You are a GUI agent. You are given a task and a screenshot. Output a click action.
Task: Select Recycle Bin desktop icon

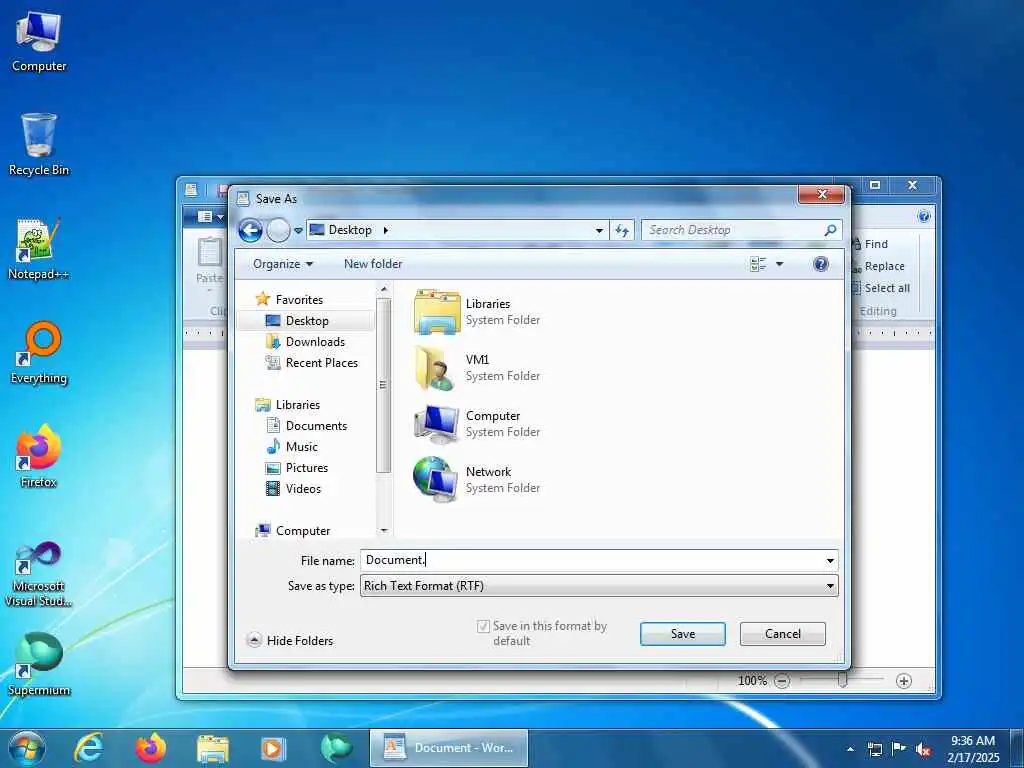click(39, 145)
